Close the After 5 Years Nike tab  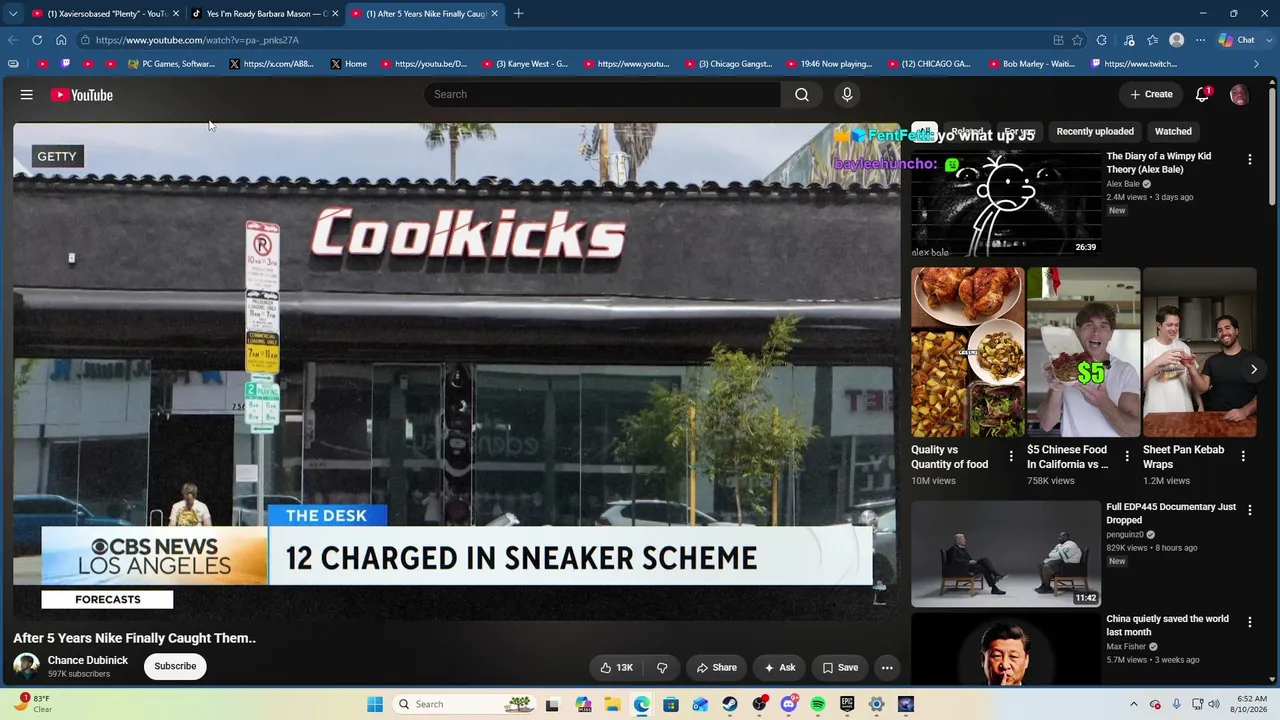pos(494,14)
